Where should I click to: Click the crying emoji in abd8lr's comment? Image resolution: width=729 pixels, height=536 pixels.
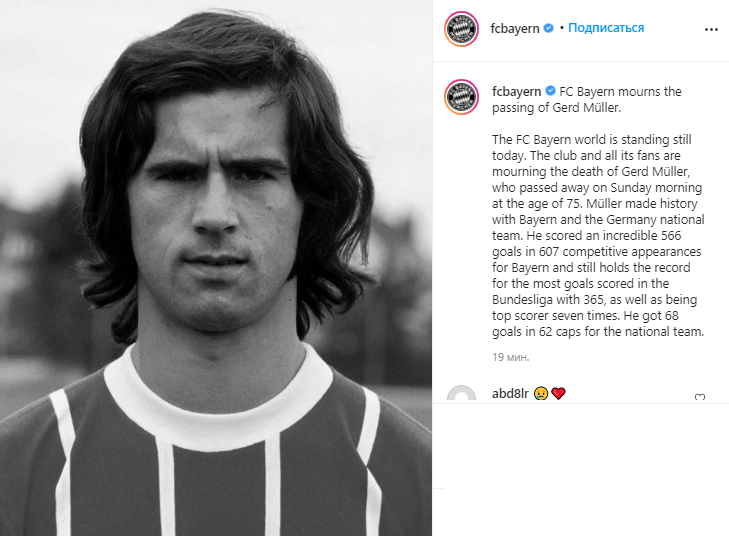540,393
